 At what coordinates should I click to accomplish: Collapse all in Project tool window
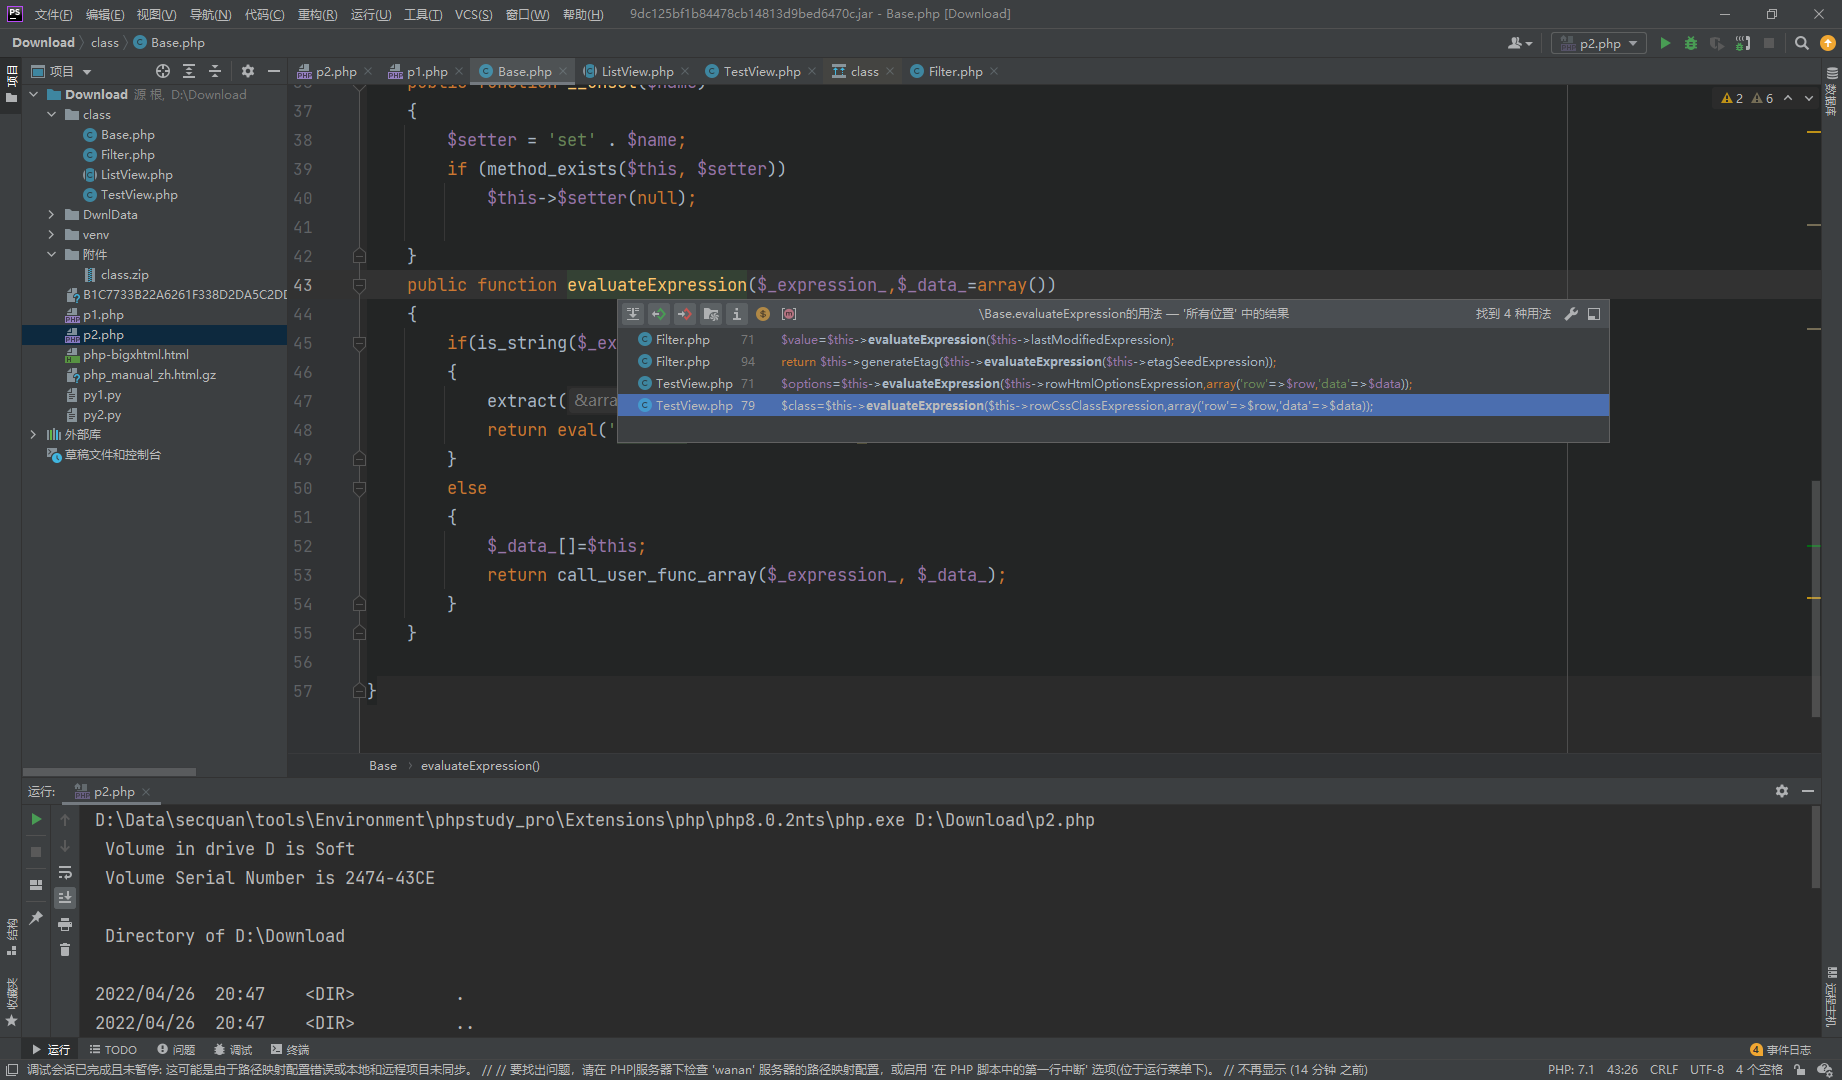pos(215,71)
